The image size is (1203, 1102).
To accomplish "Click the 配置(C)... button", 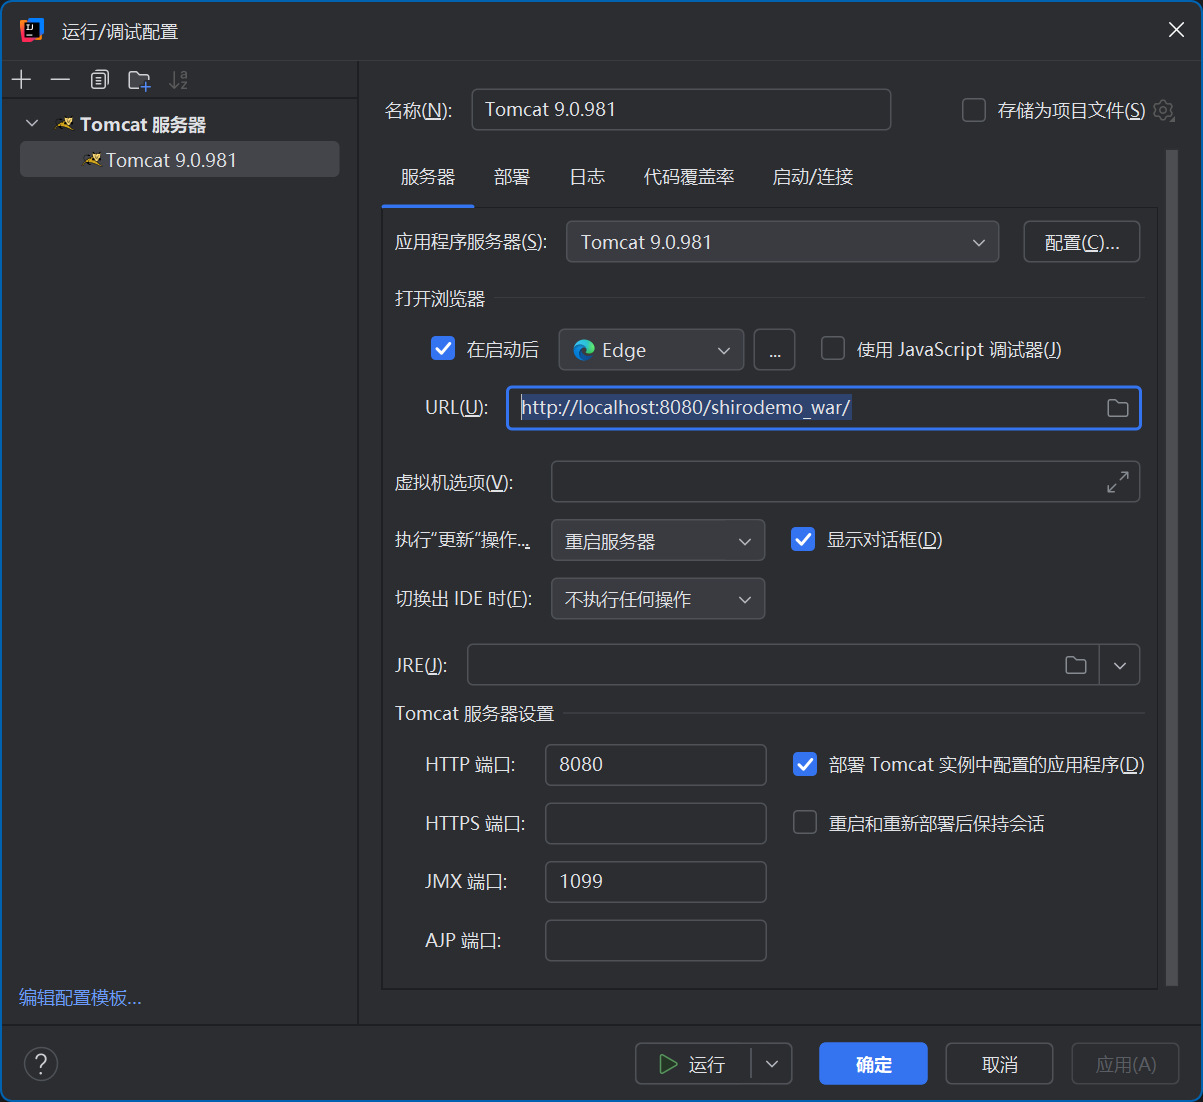I will (x=1082, y=242).
